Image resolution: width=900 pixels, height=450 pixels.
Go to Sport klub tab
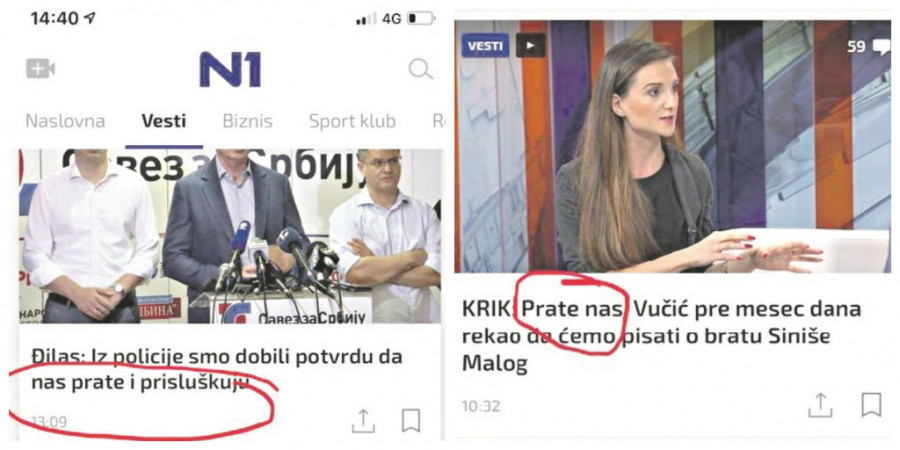(x=352, y=122)
